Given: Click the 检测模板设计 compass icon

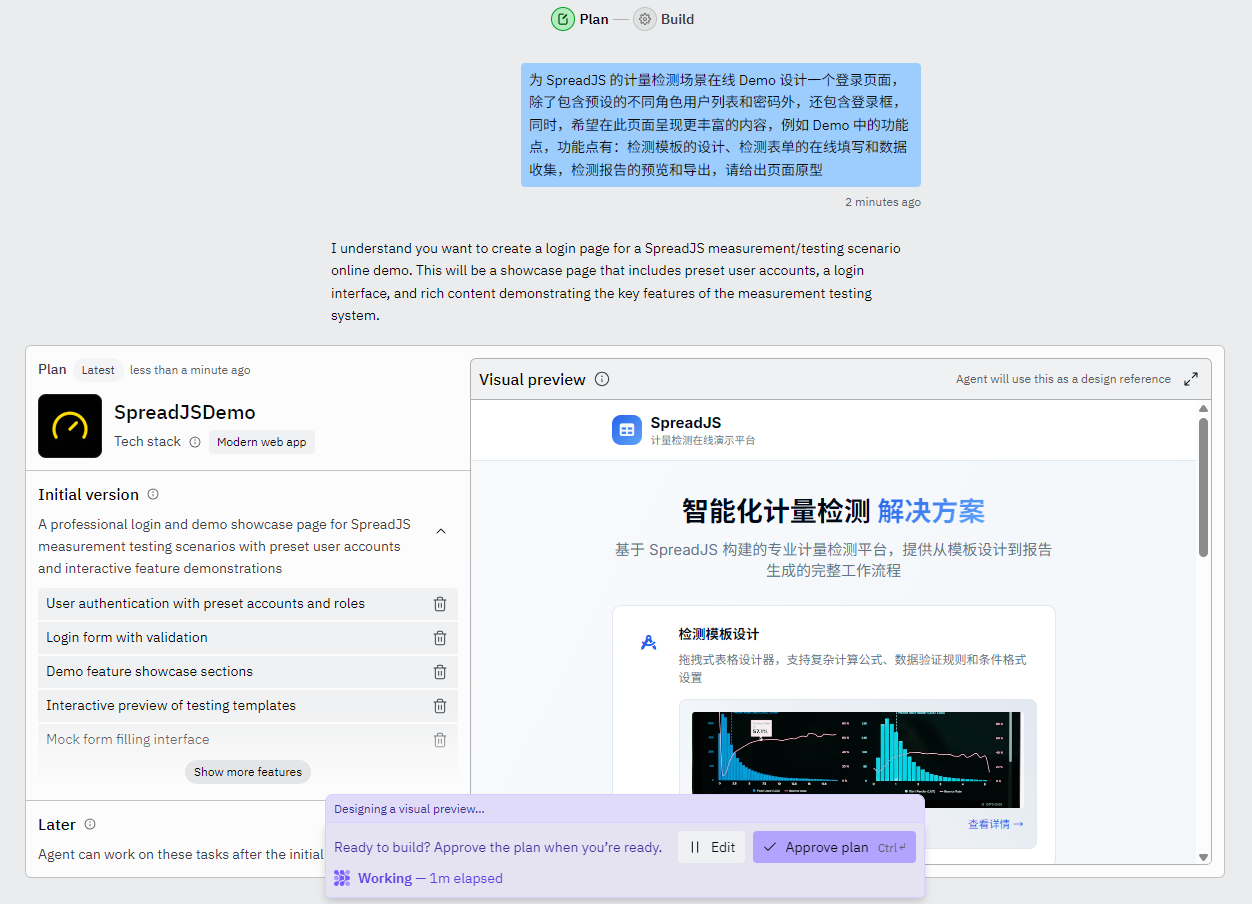Looking at the screenshot, I should click(x=648, y=643).
